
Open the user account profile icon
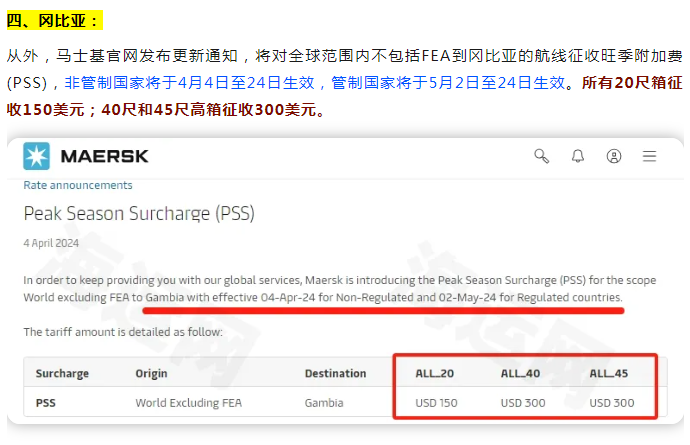click(614, 156)
